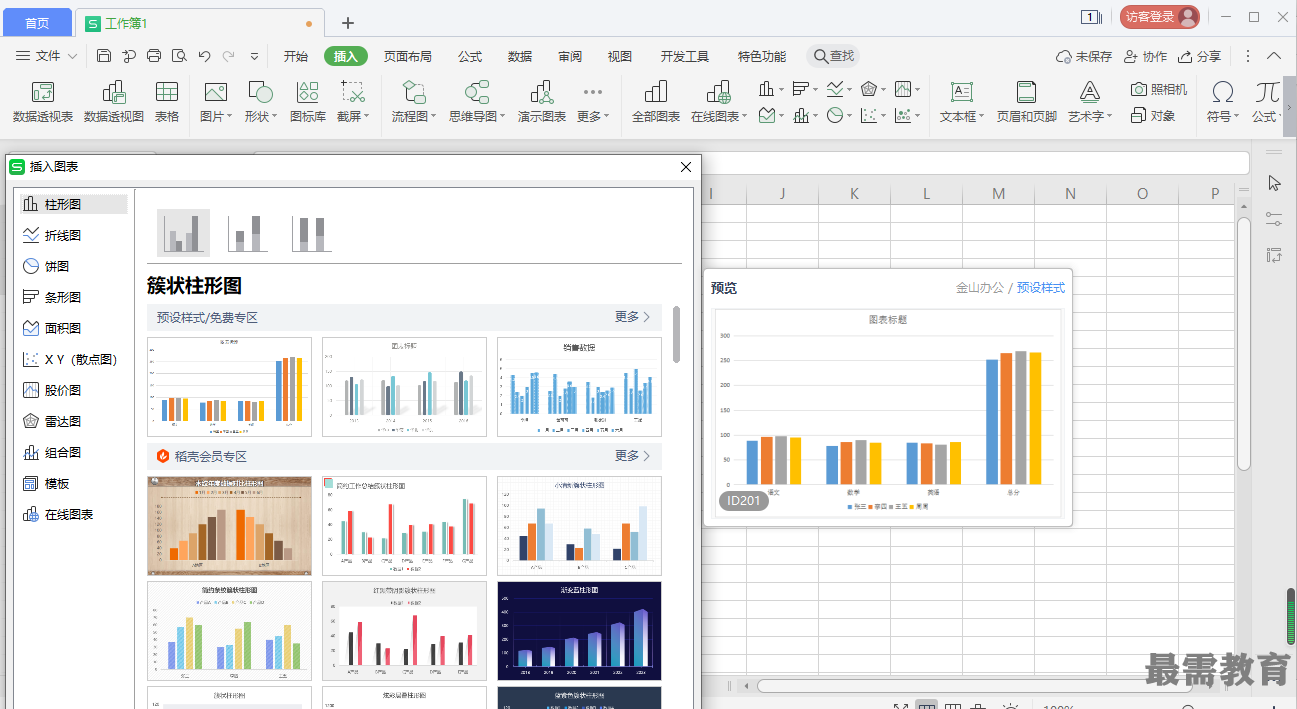This screenshot has width=1297, height=709.
Task: Switch to the 开始 ribbon tab
Action: tap(296, 57)
